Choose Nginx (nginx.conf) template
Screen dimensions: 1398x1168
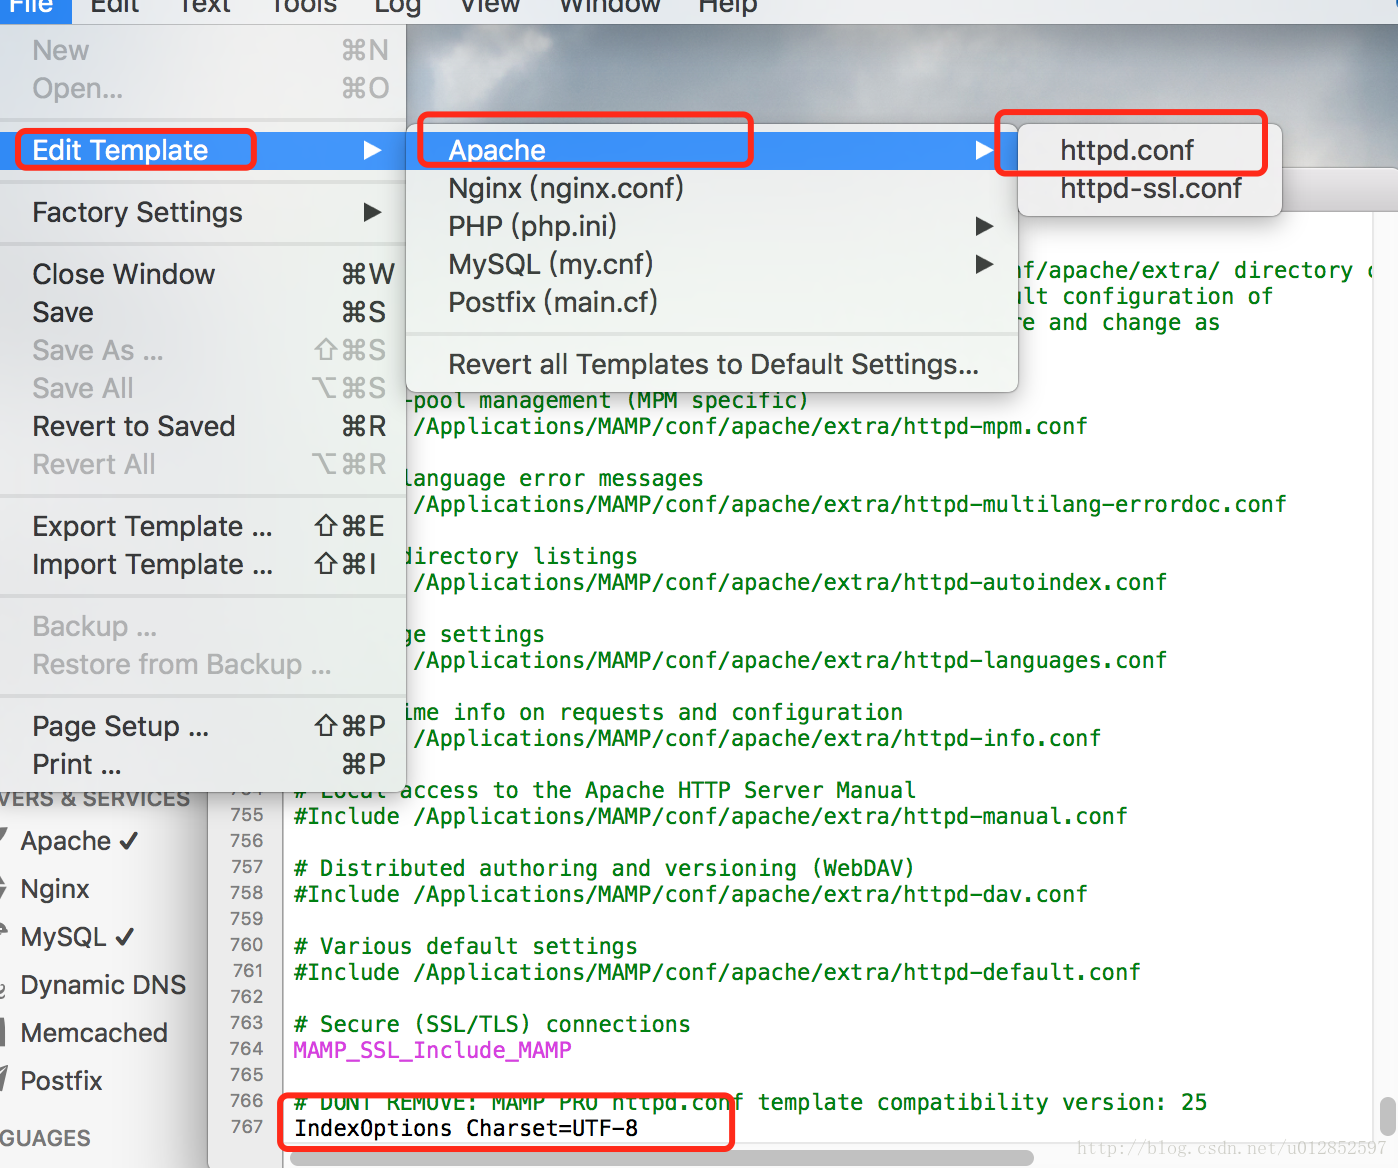point(712,188)
